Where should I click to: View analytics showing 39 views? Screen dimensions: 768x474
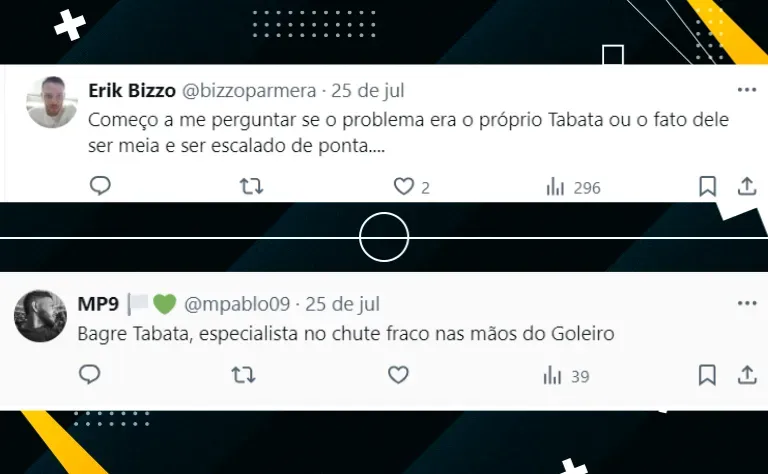point(566,376)
